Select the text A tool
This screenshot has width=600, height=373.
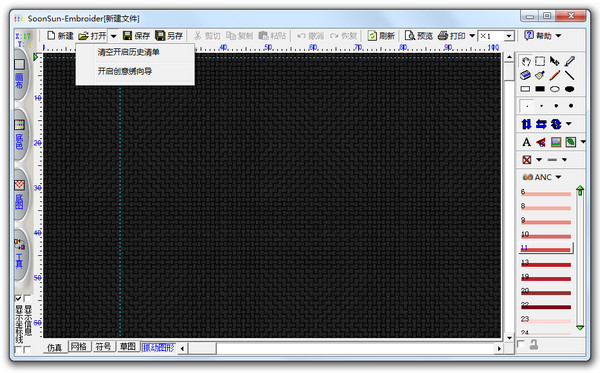click(526, 142)
